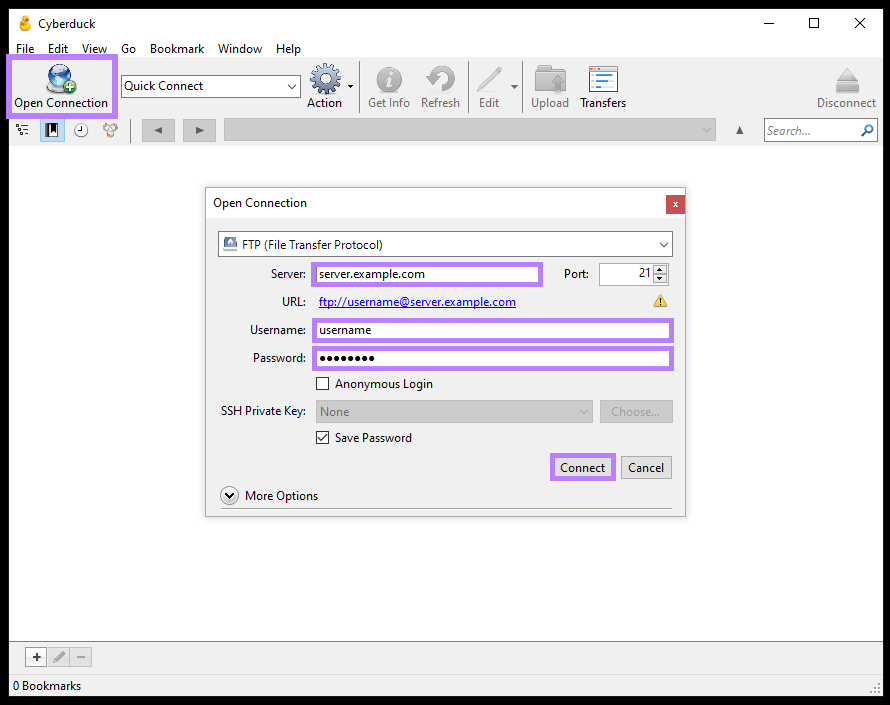Image resolution: width=890 pixels, height=705 pixels.
Task: Show the History view
Action: click(x=80, y=130)
